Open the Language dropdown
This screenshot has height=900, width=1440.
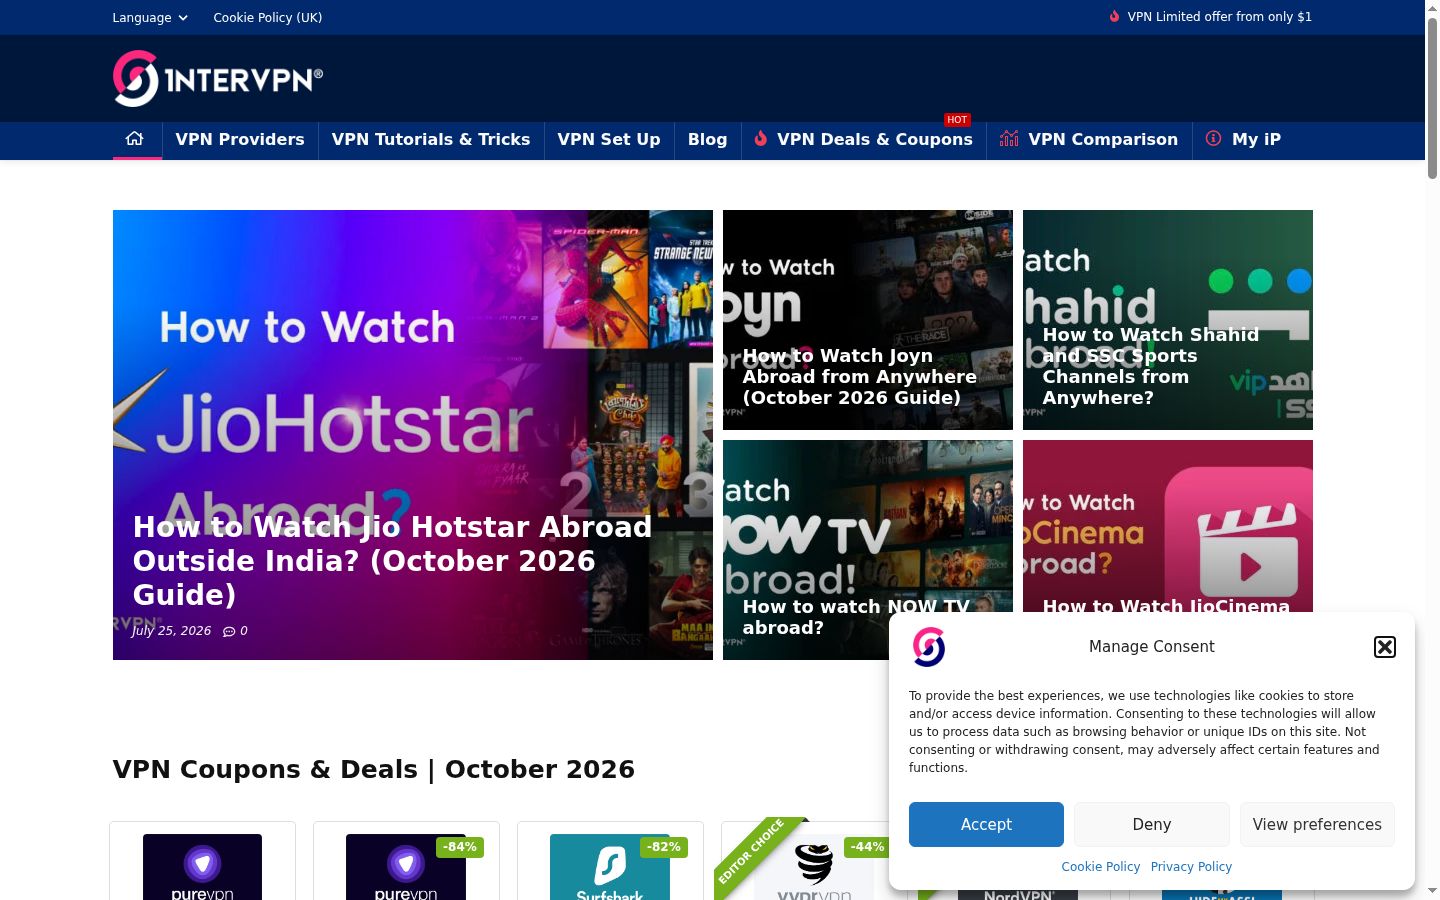pyautogui.click(x=150, y=17)
